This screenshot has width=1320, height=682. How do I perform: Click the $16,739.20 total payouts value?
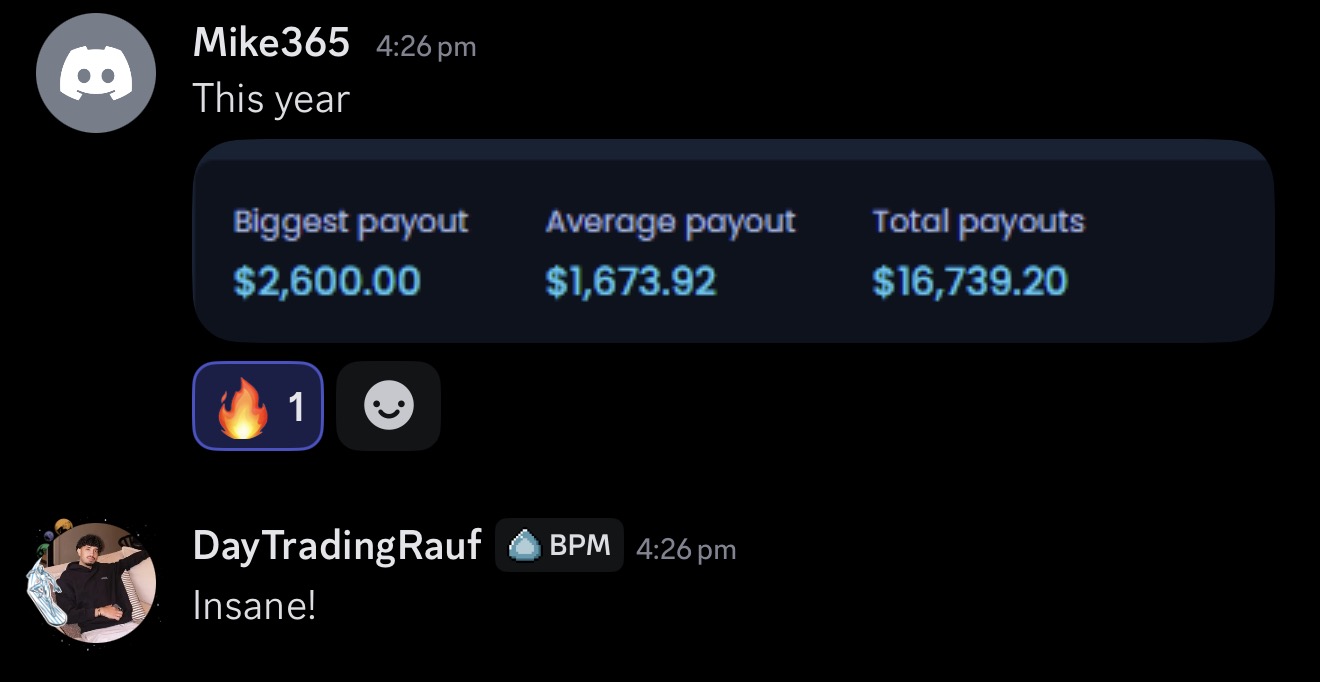(970, 281)
